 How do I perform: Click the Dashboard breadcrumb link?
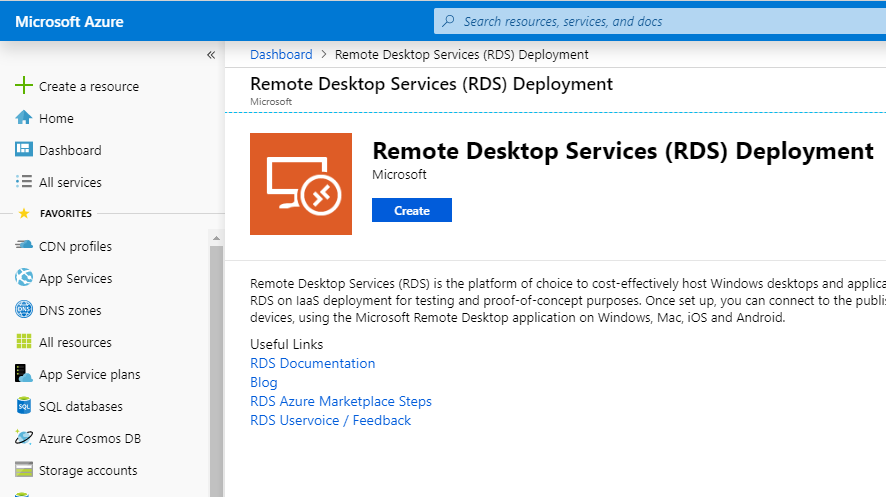click(x=281, y=55)
